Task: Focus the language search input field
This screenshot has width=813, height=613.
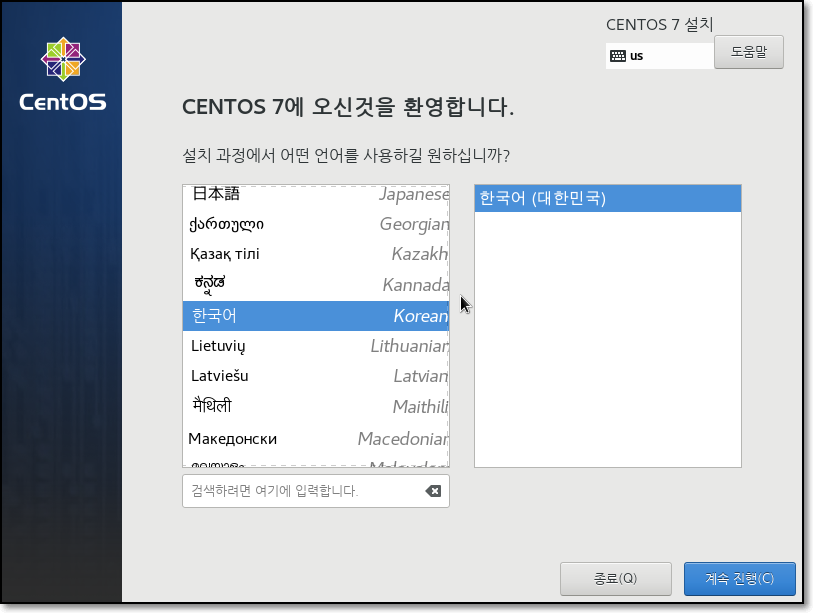Action: pos(316,491)
